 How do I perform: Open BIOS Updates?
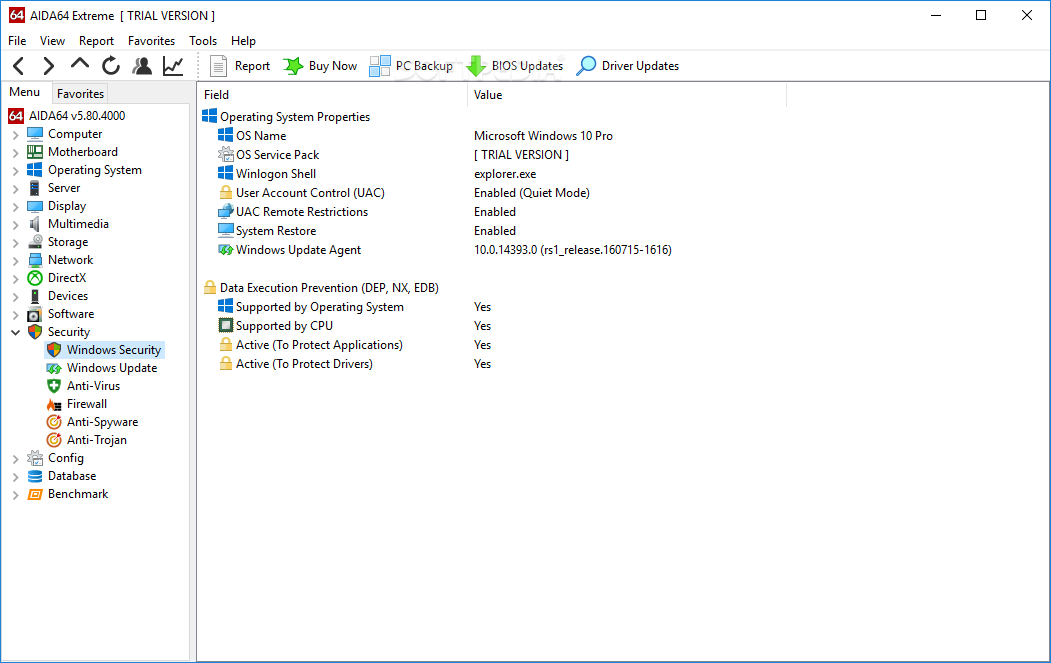tap(515, 66)
